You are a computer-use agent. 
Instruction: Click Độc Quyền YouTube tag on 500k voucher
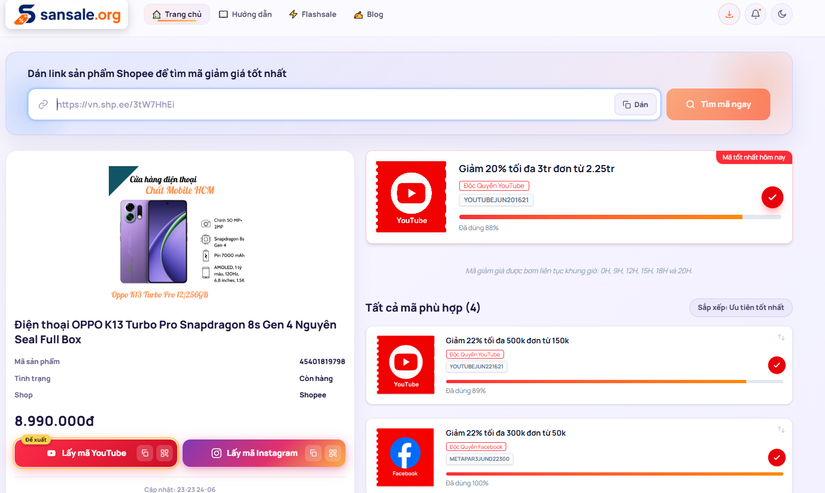coord(475,354)
